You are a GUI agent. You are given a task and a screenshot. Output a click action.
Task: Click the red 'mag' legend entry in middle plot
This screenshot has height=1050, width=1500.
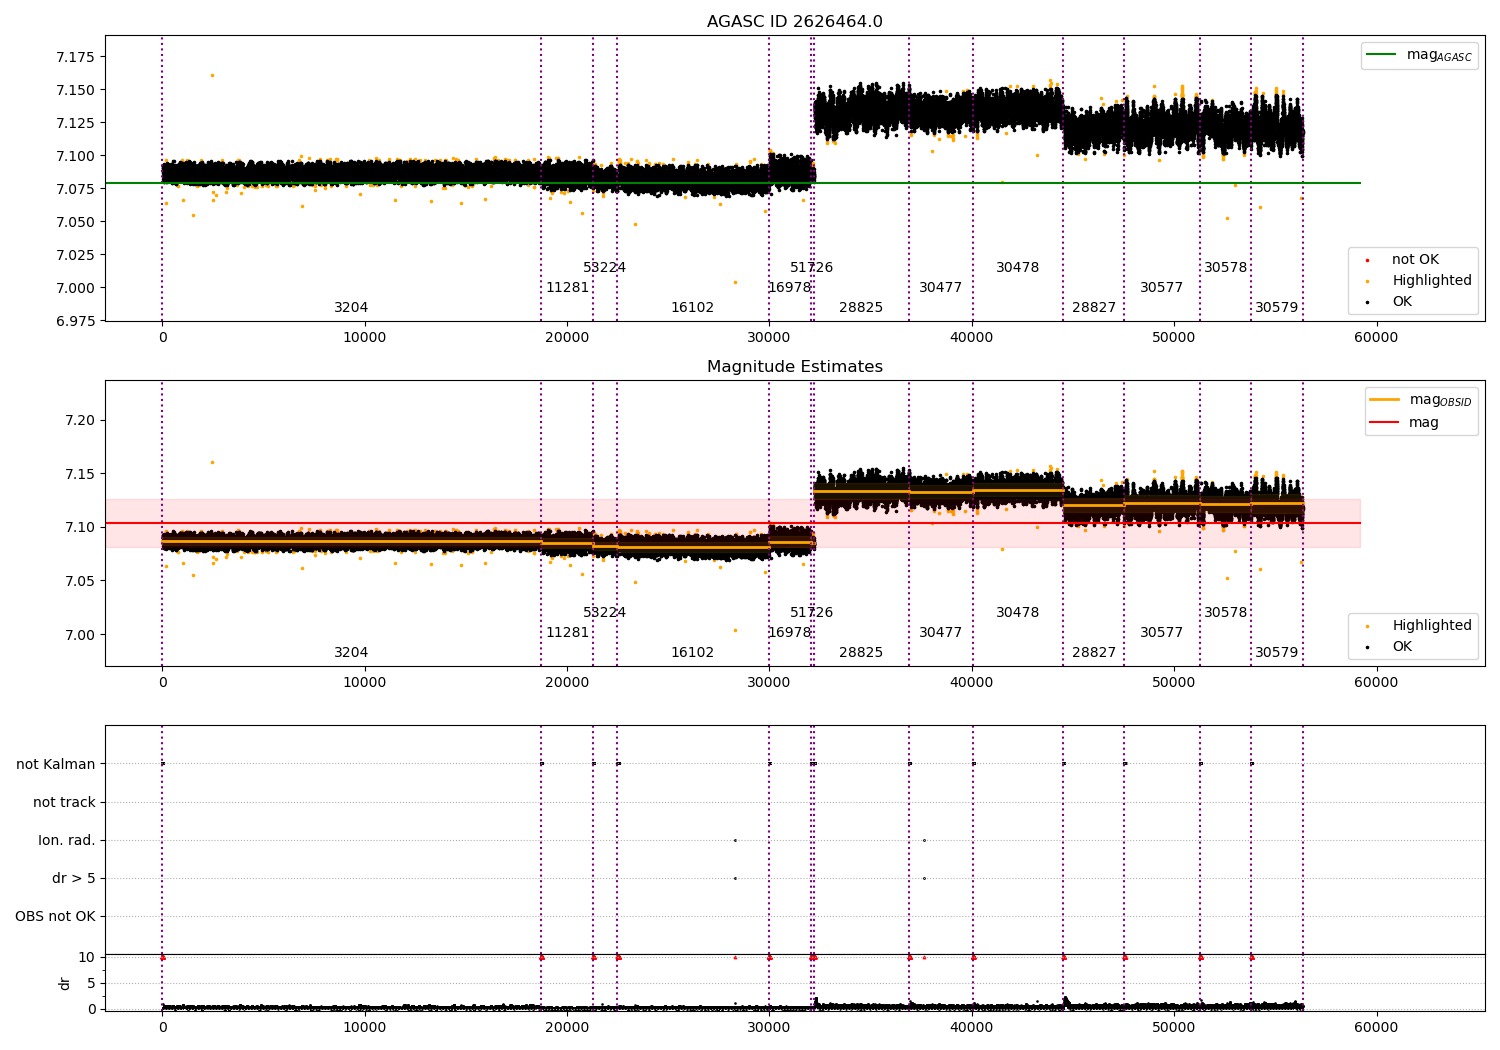click(1404, 423)
